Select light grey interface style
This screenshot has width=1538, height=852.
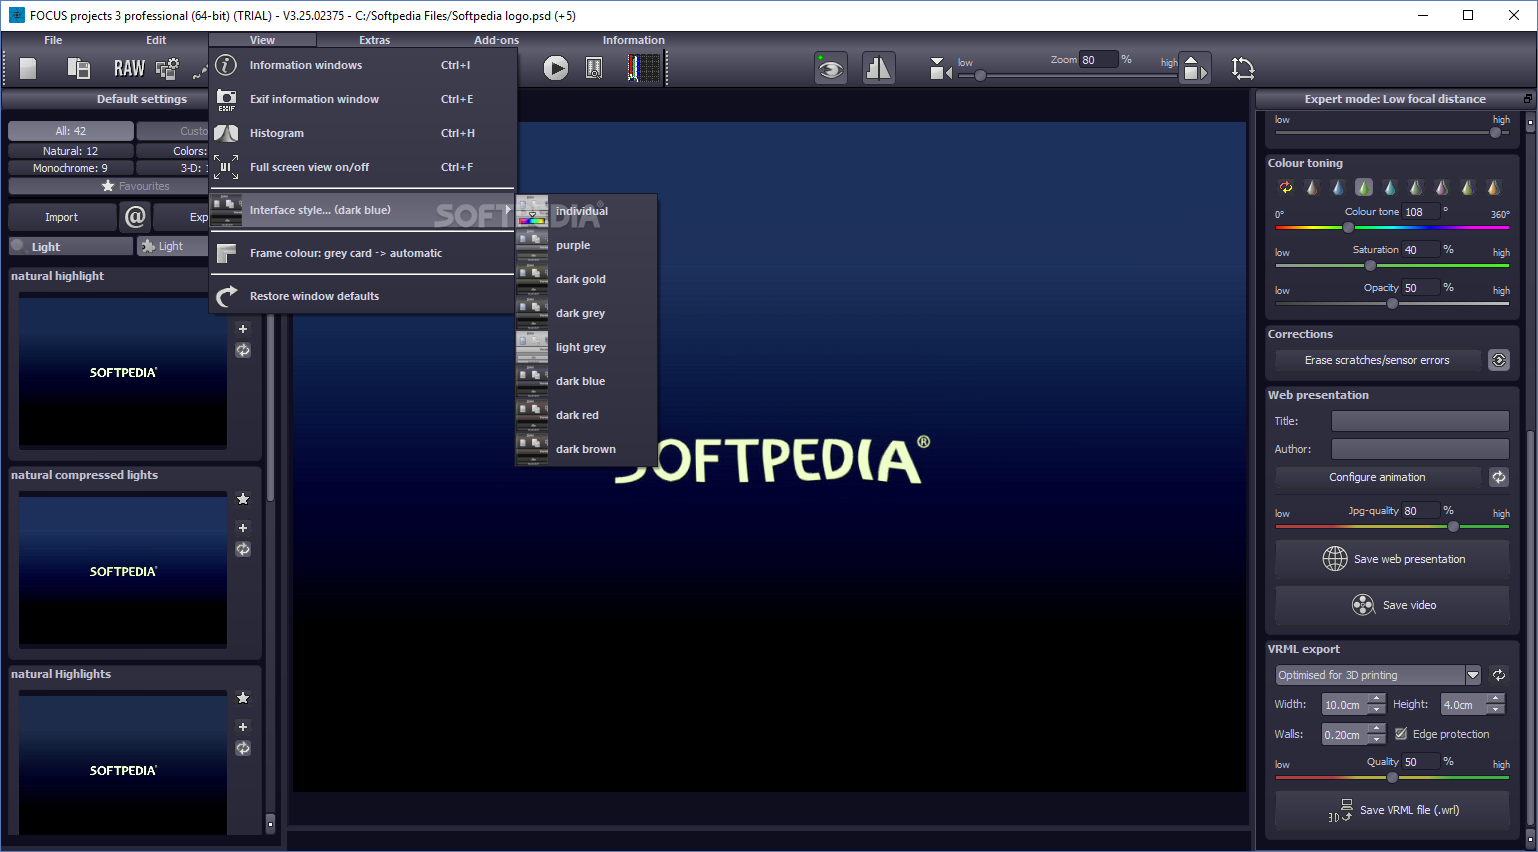click(x=586, y=347)
